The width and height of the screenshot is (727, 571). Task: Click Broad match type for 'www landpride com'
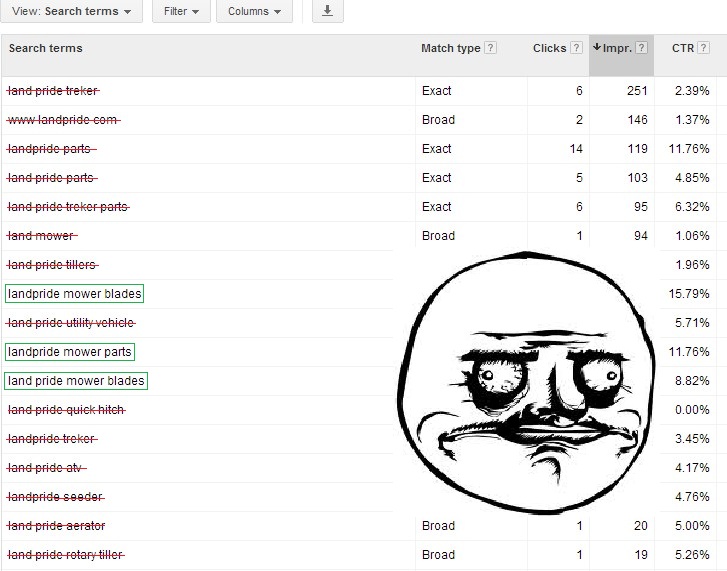[438, 120]
